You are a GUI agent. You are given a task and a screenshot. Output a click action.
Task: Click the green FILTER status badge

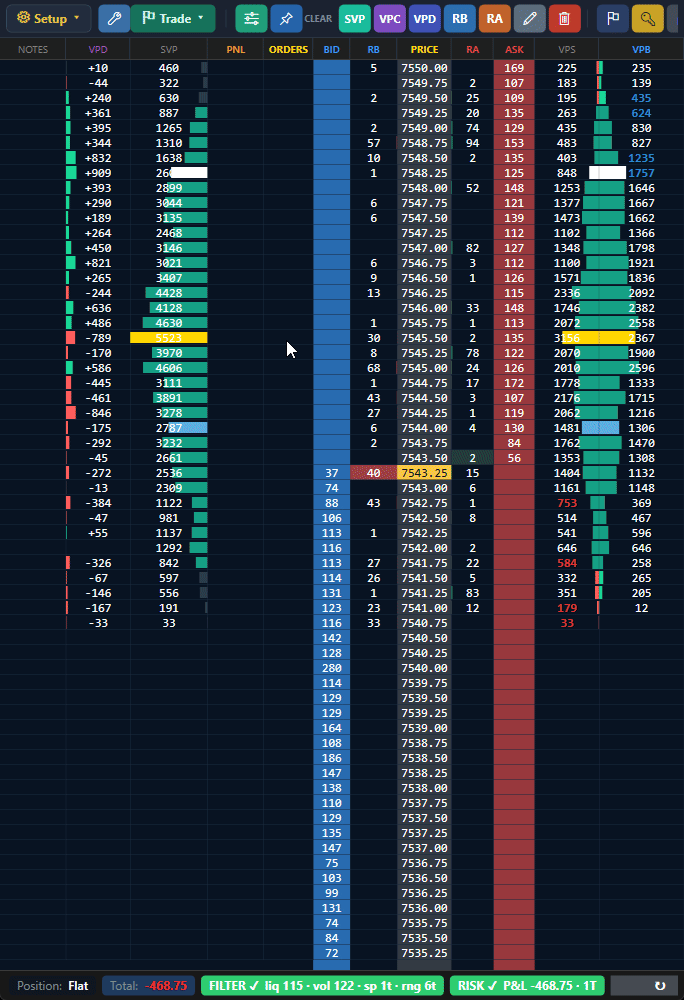pos(323,985)
